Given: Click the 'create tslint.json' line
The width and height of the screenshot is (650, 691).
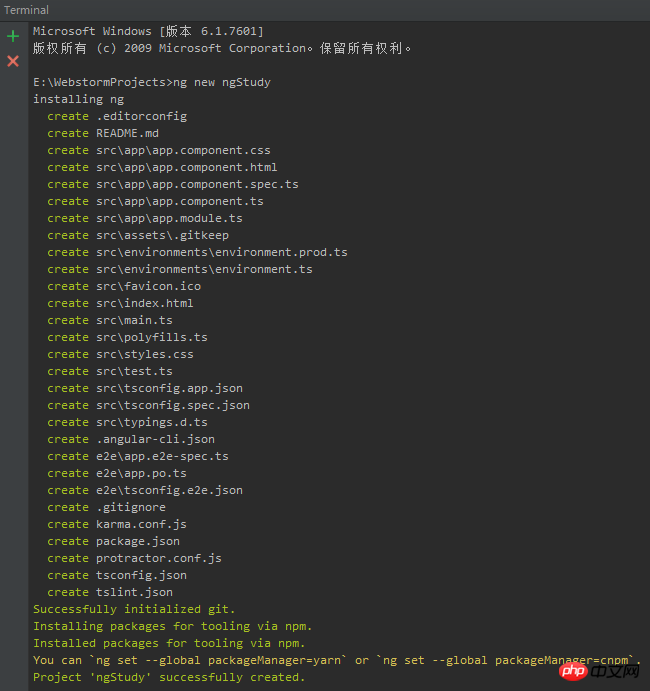Looking at the screenshot, I should tap(110, 592).
